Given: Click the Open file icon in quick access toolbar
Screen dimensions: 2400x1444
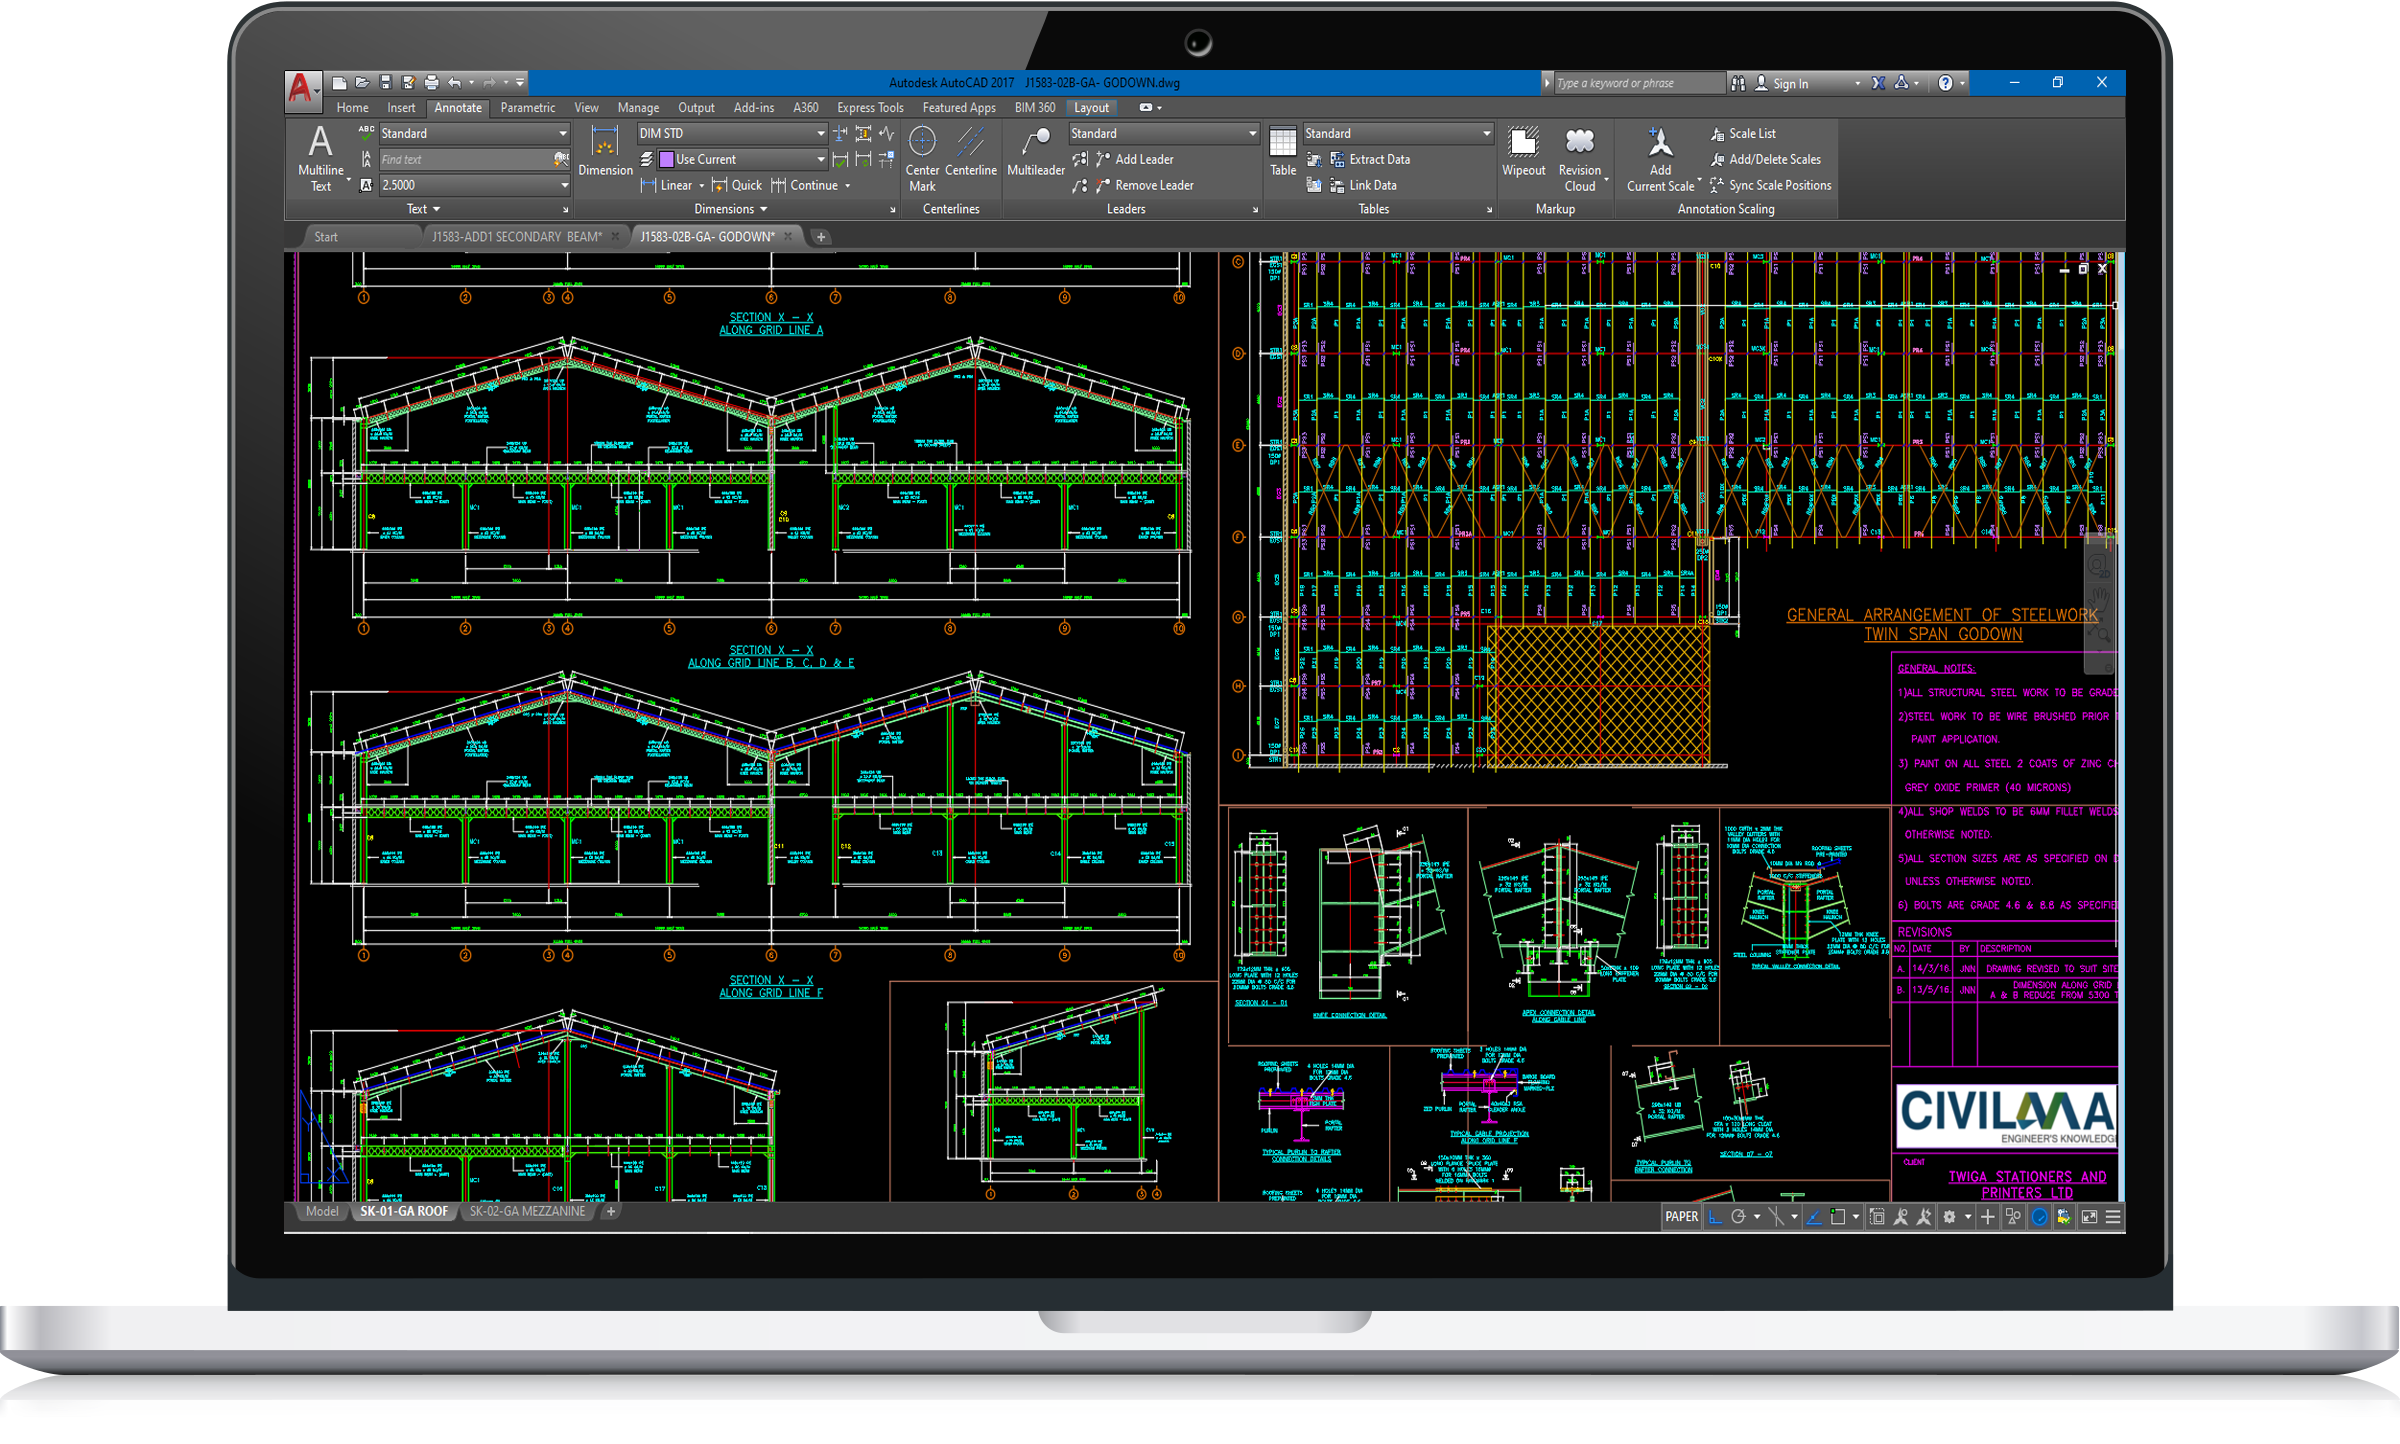Looking at the screenshot, I should click(362, 83).
